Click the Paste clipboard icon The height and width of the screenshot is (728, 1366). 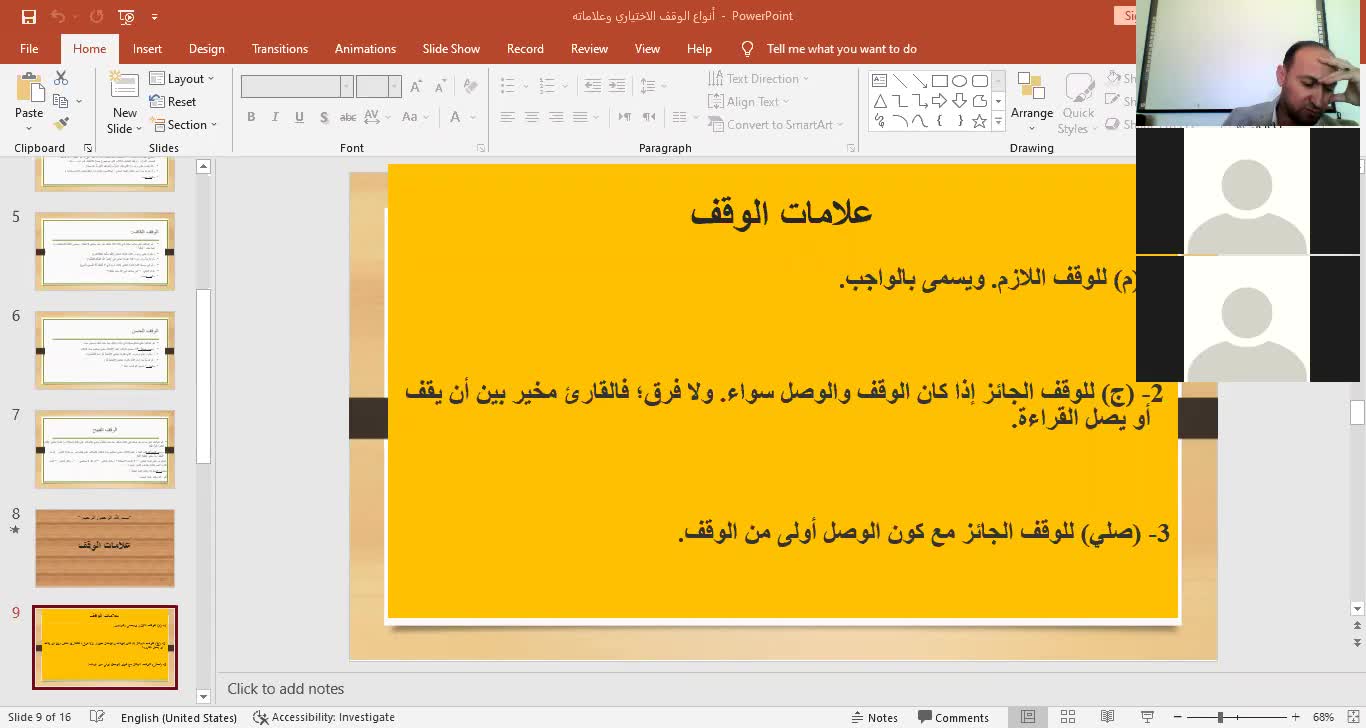tap(29, 88)
